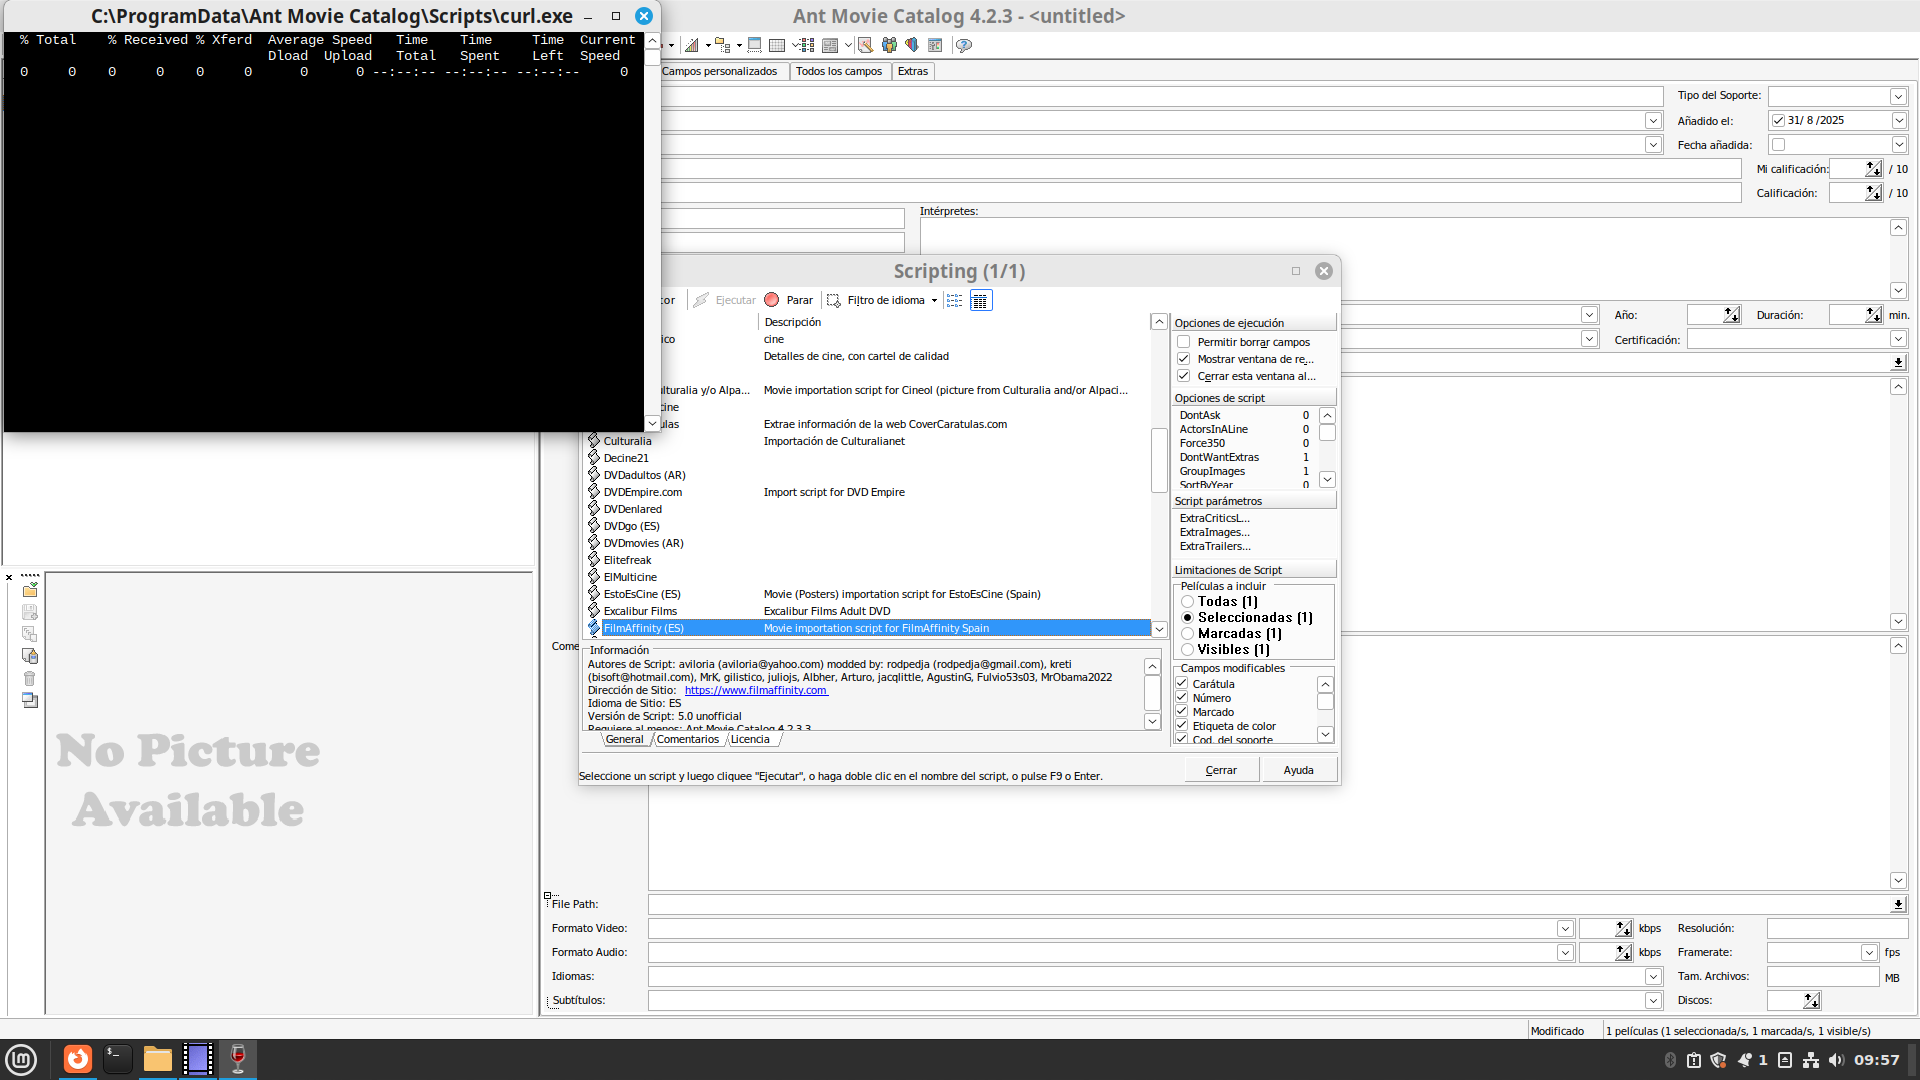This screenshot has height=1080, width=1920.
Task: Open the Framerate dropdown
Action: point(1869,953)
